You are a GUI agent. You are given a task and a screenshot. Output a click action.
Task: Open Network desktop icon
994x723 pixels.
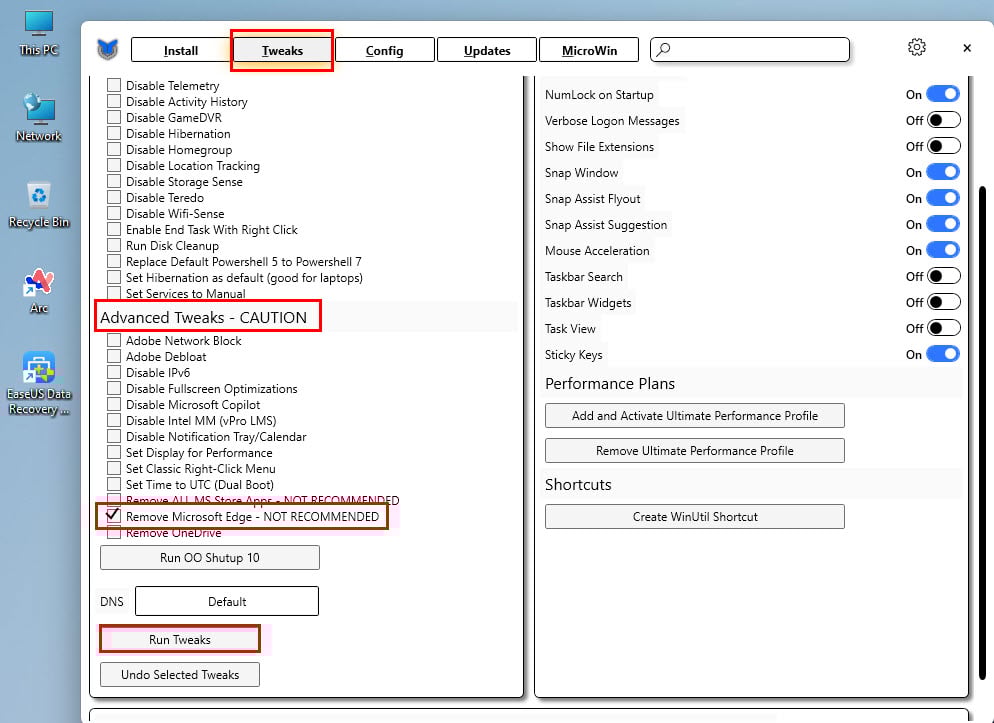point(39,118)
